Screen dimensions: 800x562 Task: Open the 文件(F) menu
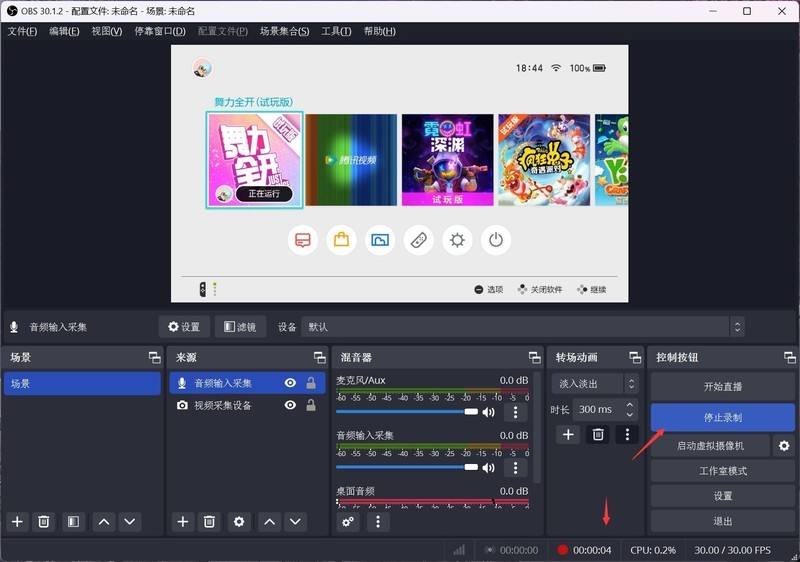pyautogui.click(x=22, y=31)
